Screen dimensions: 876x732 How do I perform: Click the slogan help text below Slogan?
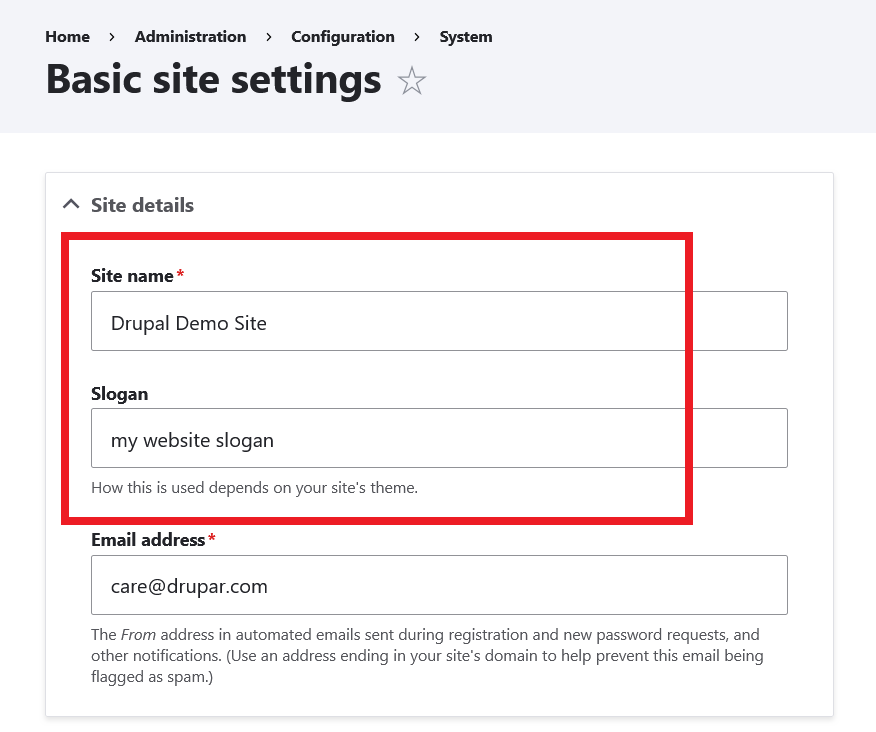[x=253, y=487]
